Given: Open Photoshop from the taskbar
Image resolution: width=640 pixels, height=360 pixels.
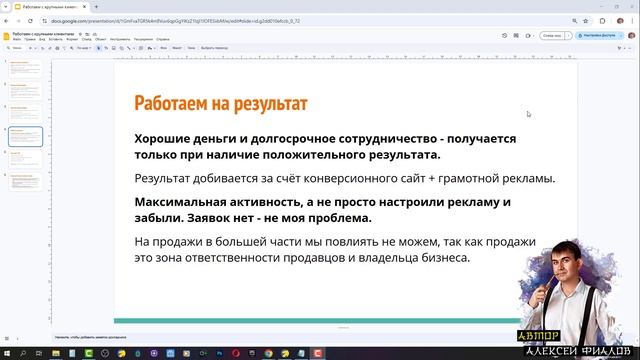Looking at the screenshot, I should pos(220,353).
